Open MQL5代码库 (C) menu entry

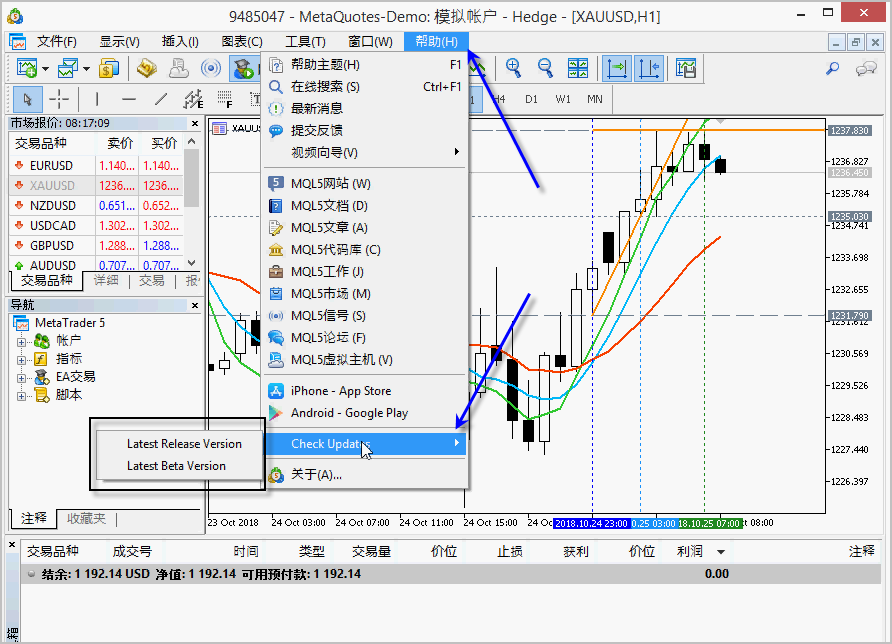(365, 250)
